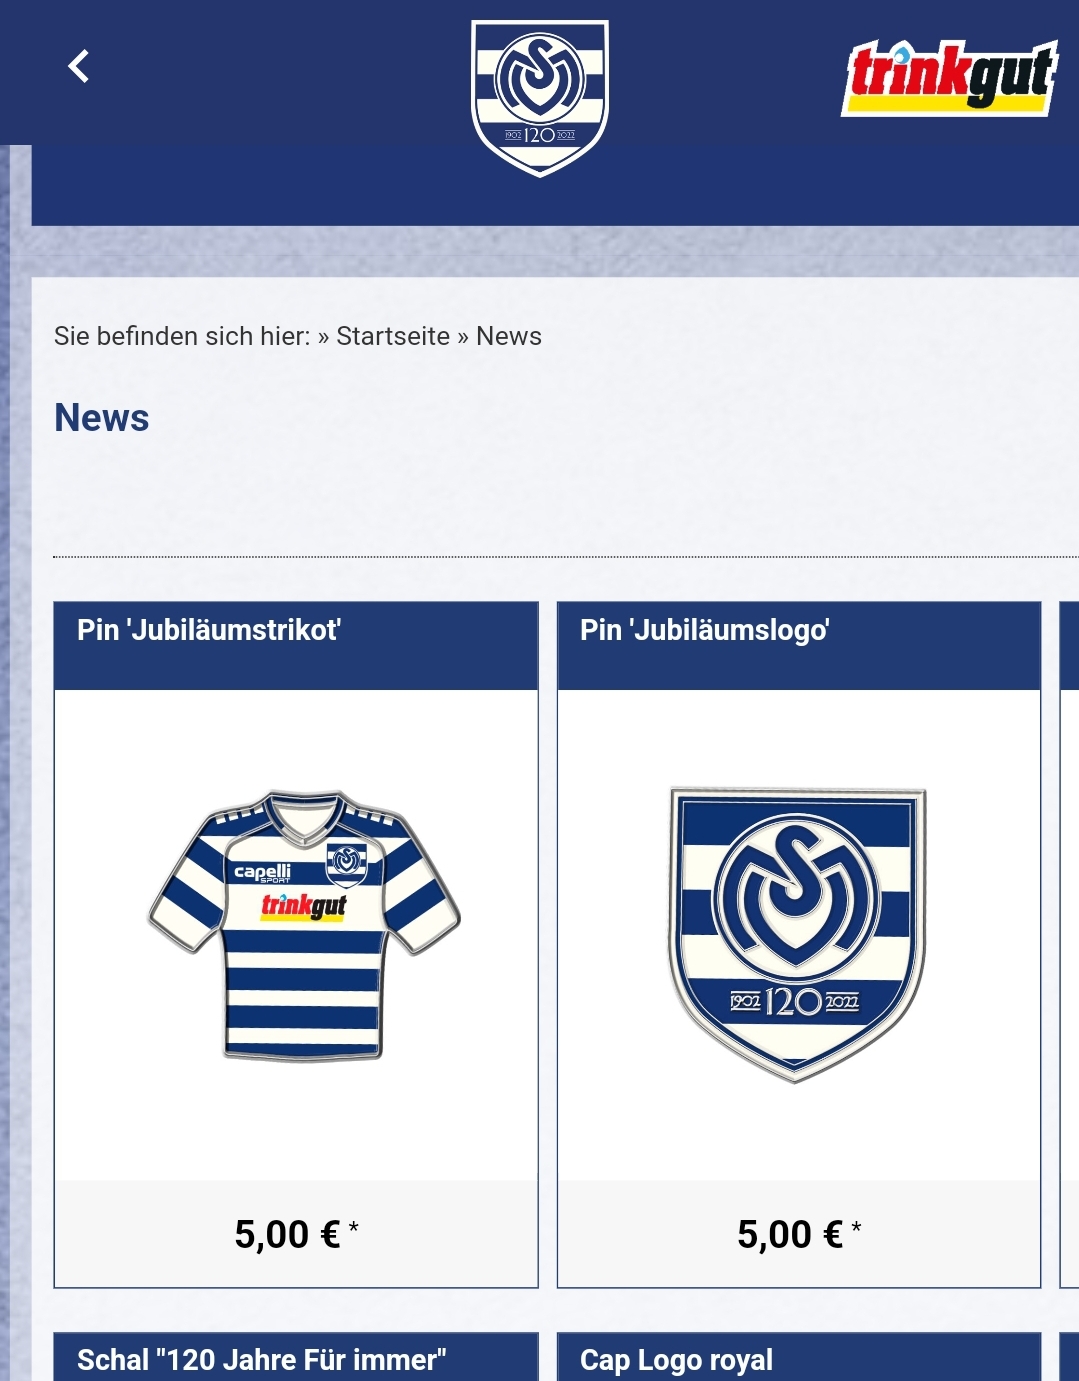Open the striped jersey pin image
This screenshot has width=1079, height=1381.
point(304,926)
